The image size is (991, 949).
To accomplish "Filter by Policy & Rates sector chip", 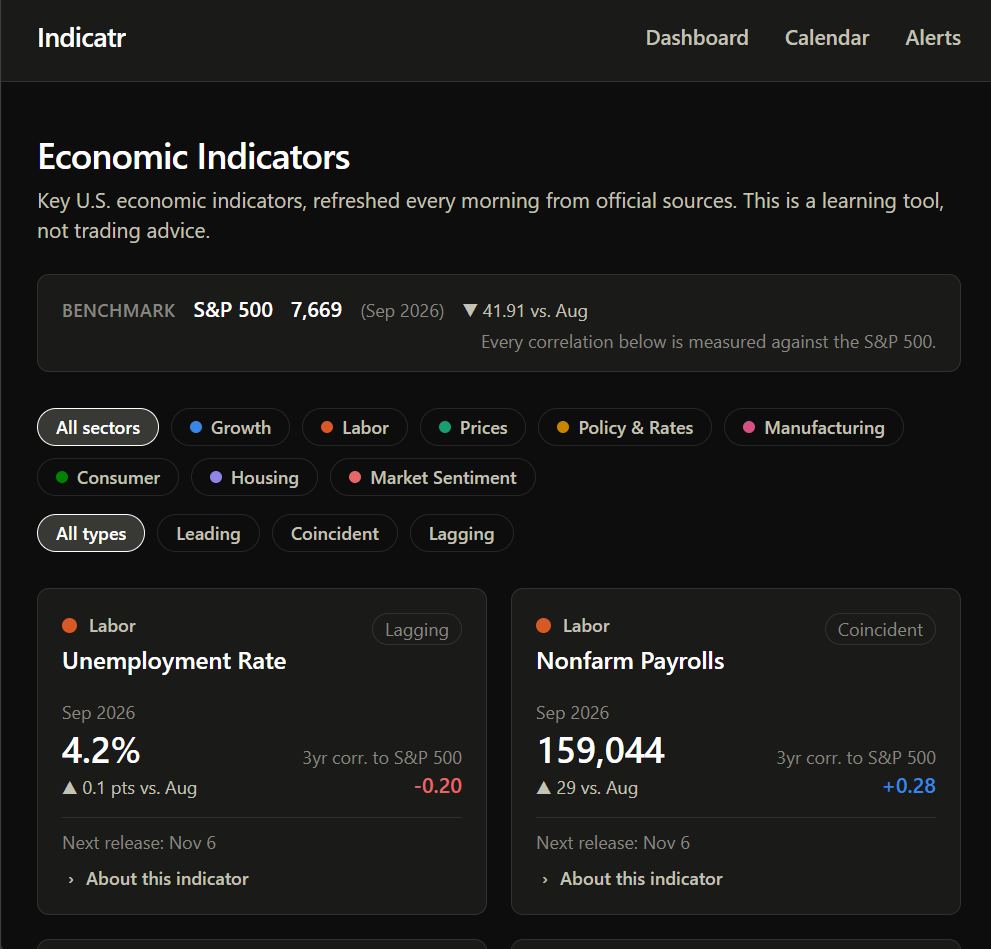I will [x=625, y=428].
